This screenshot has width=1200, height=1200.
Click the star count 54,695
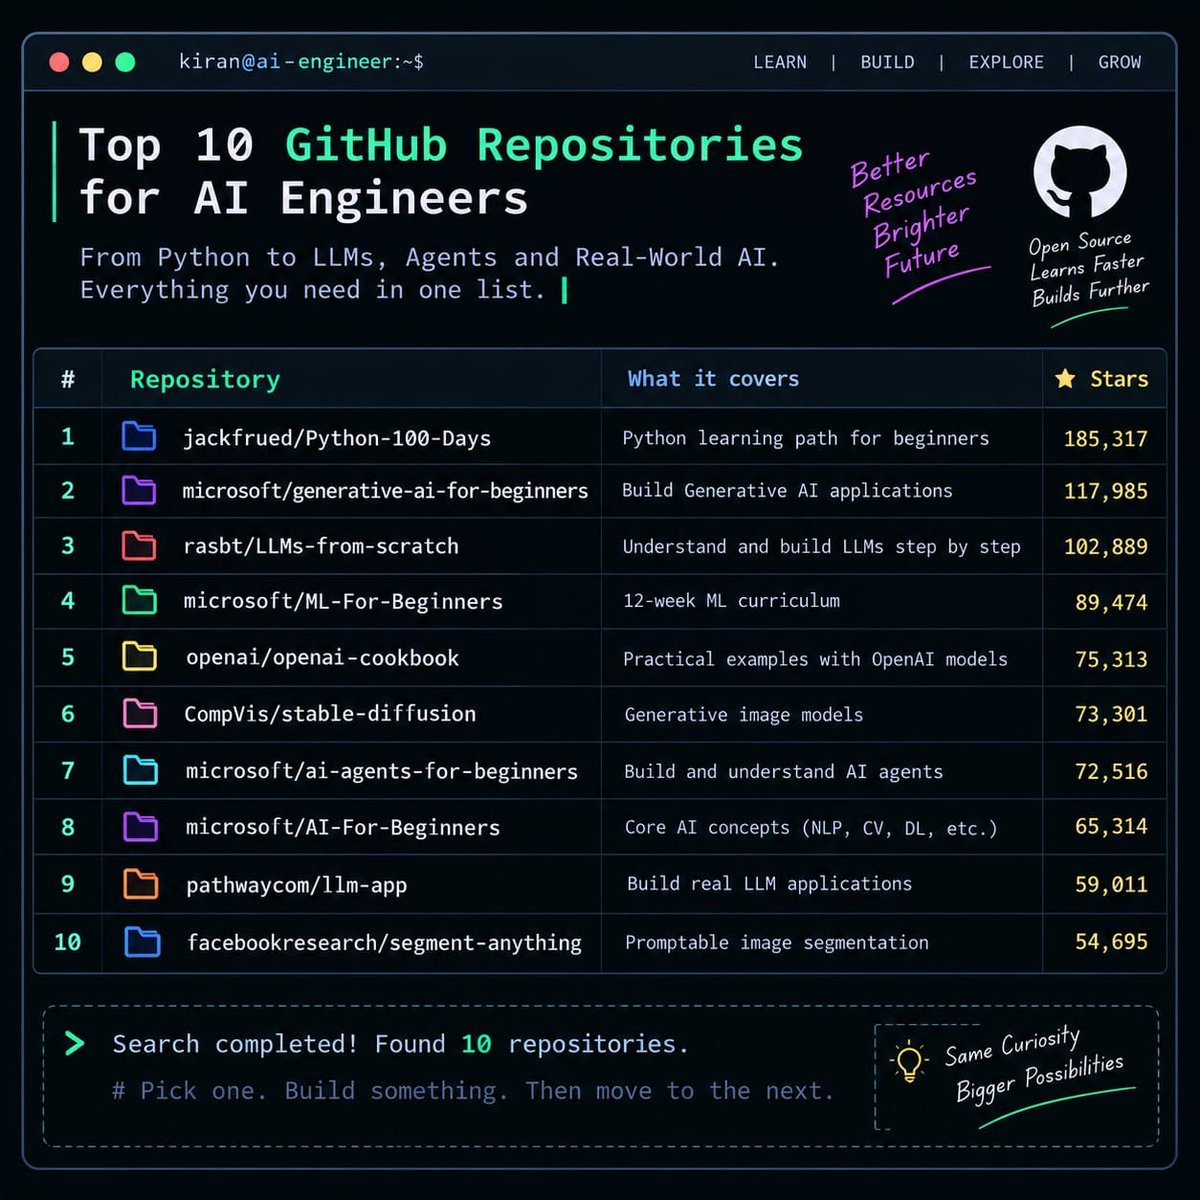point(1111,941)
